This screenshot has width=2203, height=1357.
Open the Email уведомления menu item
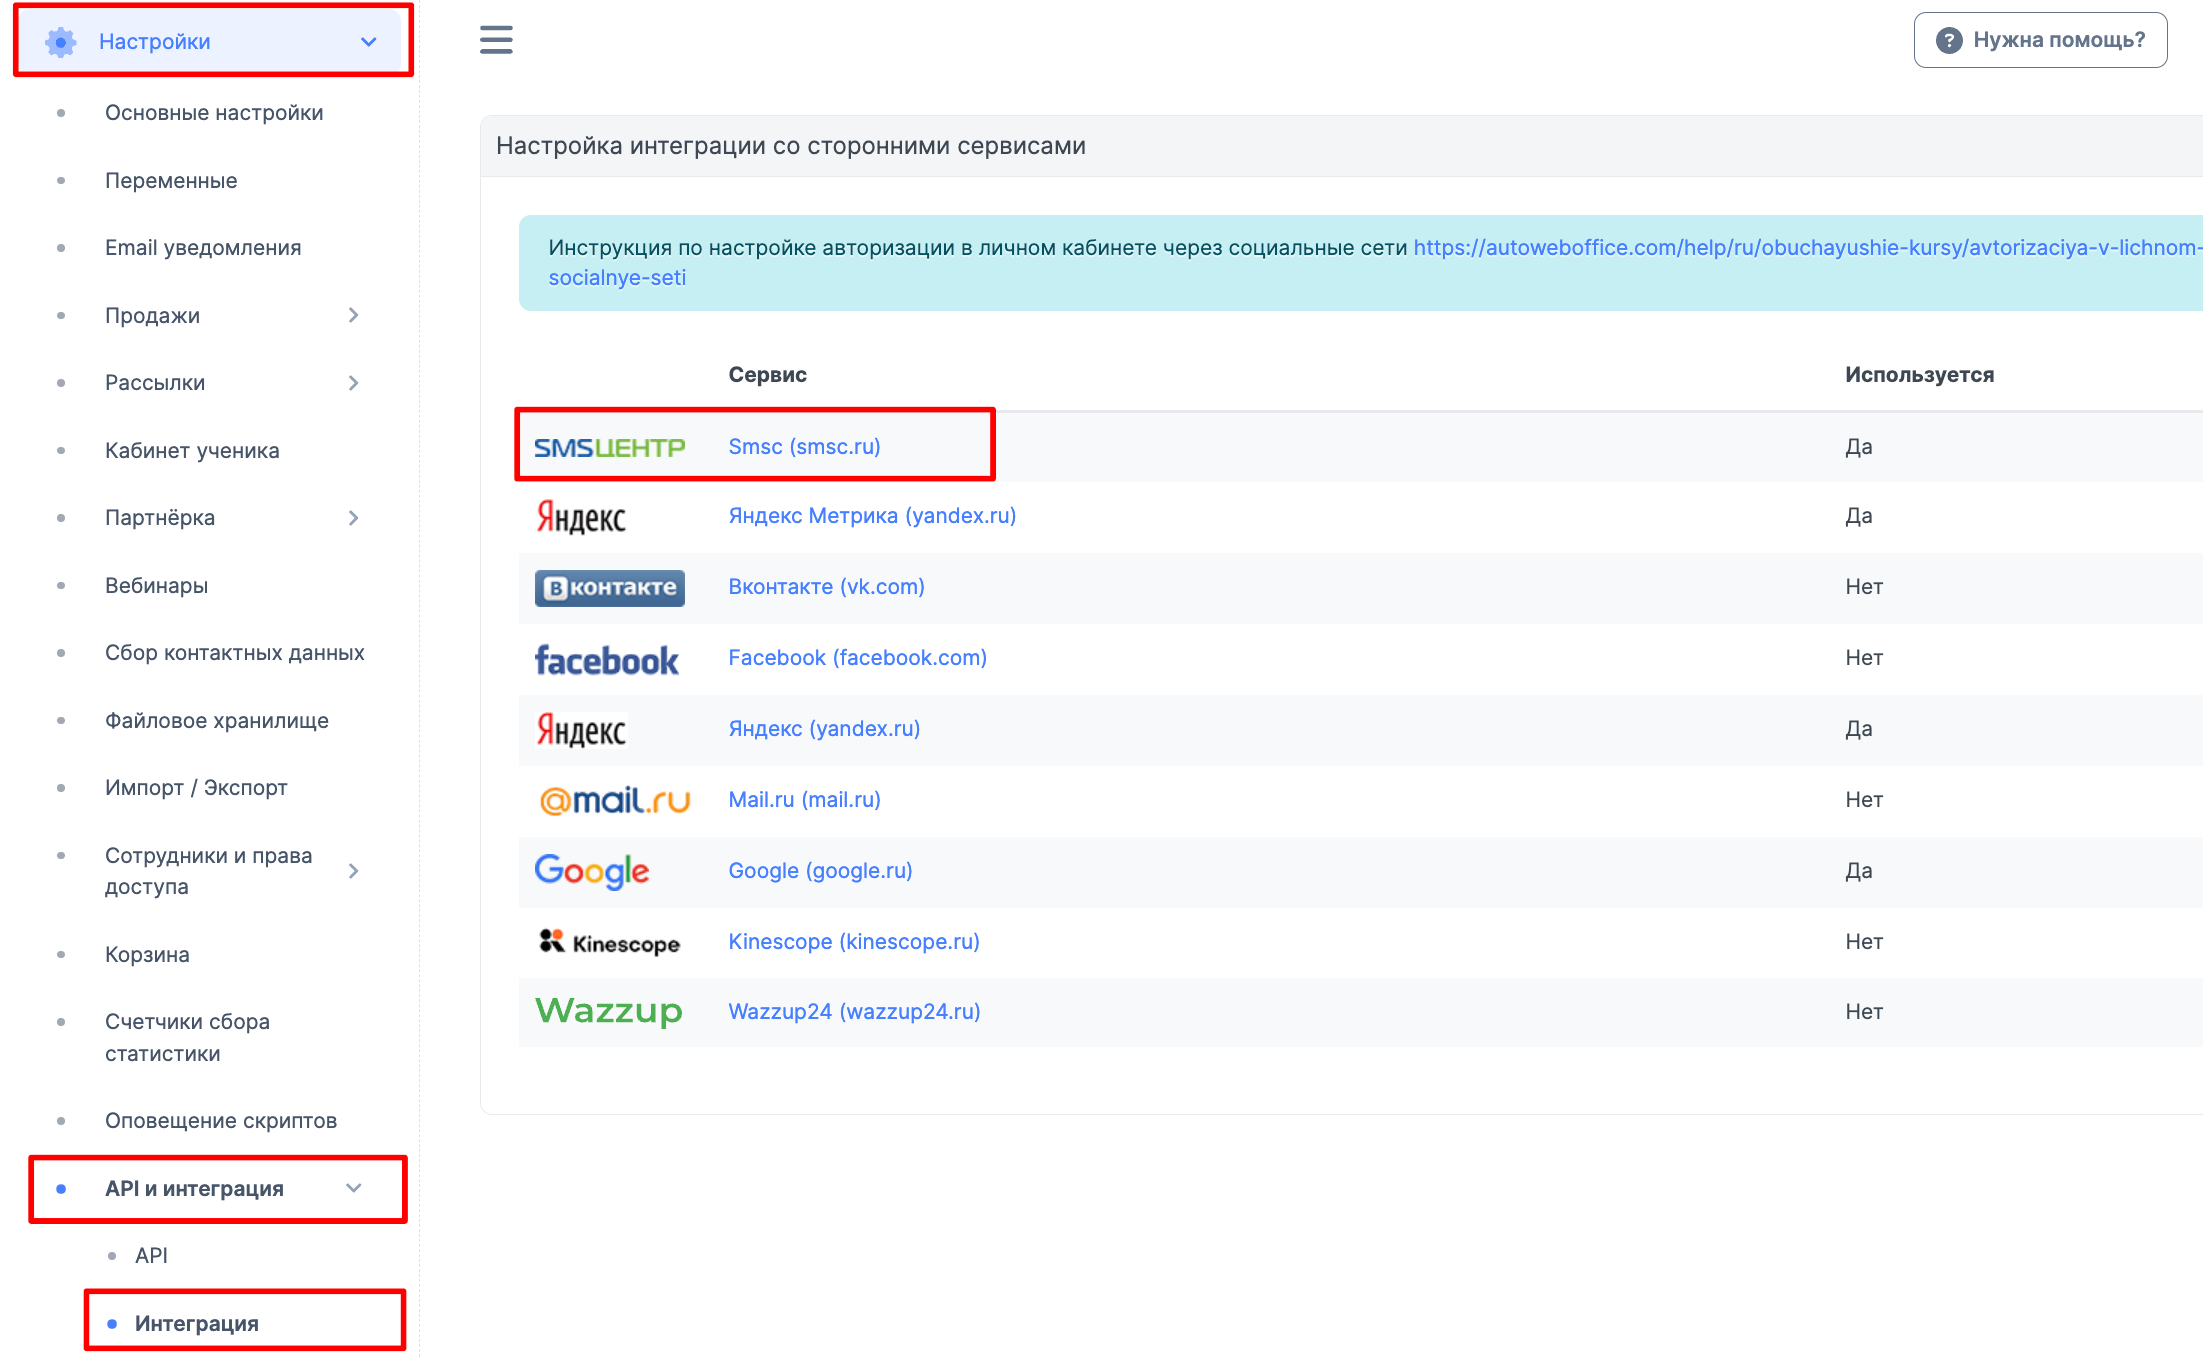(203, 248)
